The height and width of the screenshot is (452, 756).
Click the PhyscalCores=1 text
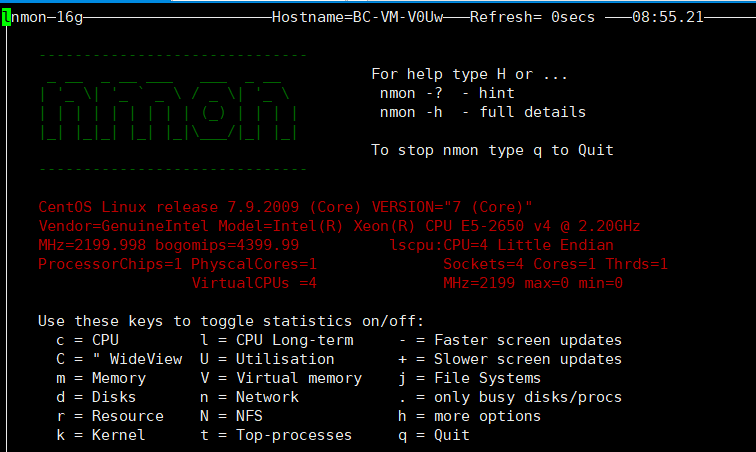[x=254, y=264]
